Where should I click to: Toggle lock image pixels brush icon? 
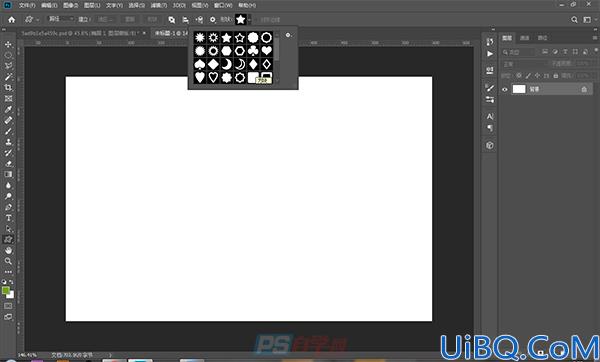pos(528,76)
